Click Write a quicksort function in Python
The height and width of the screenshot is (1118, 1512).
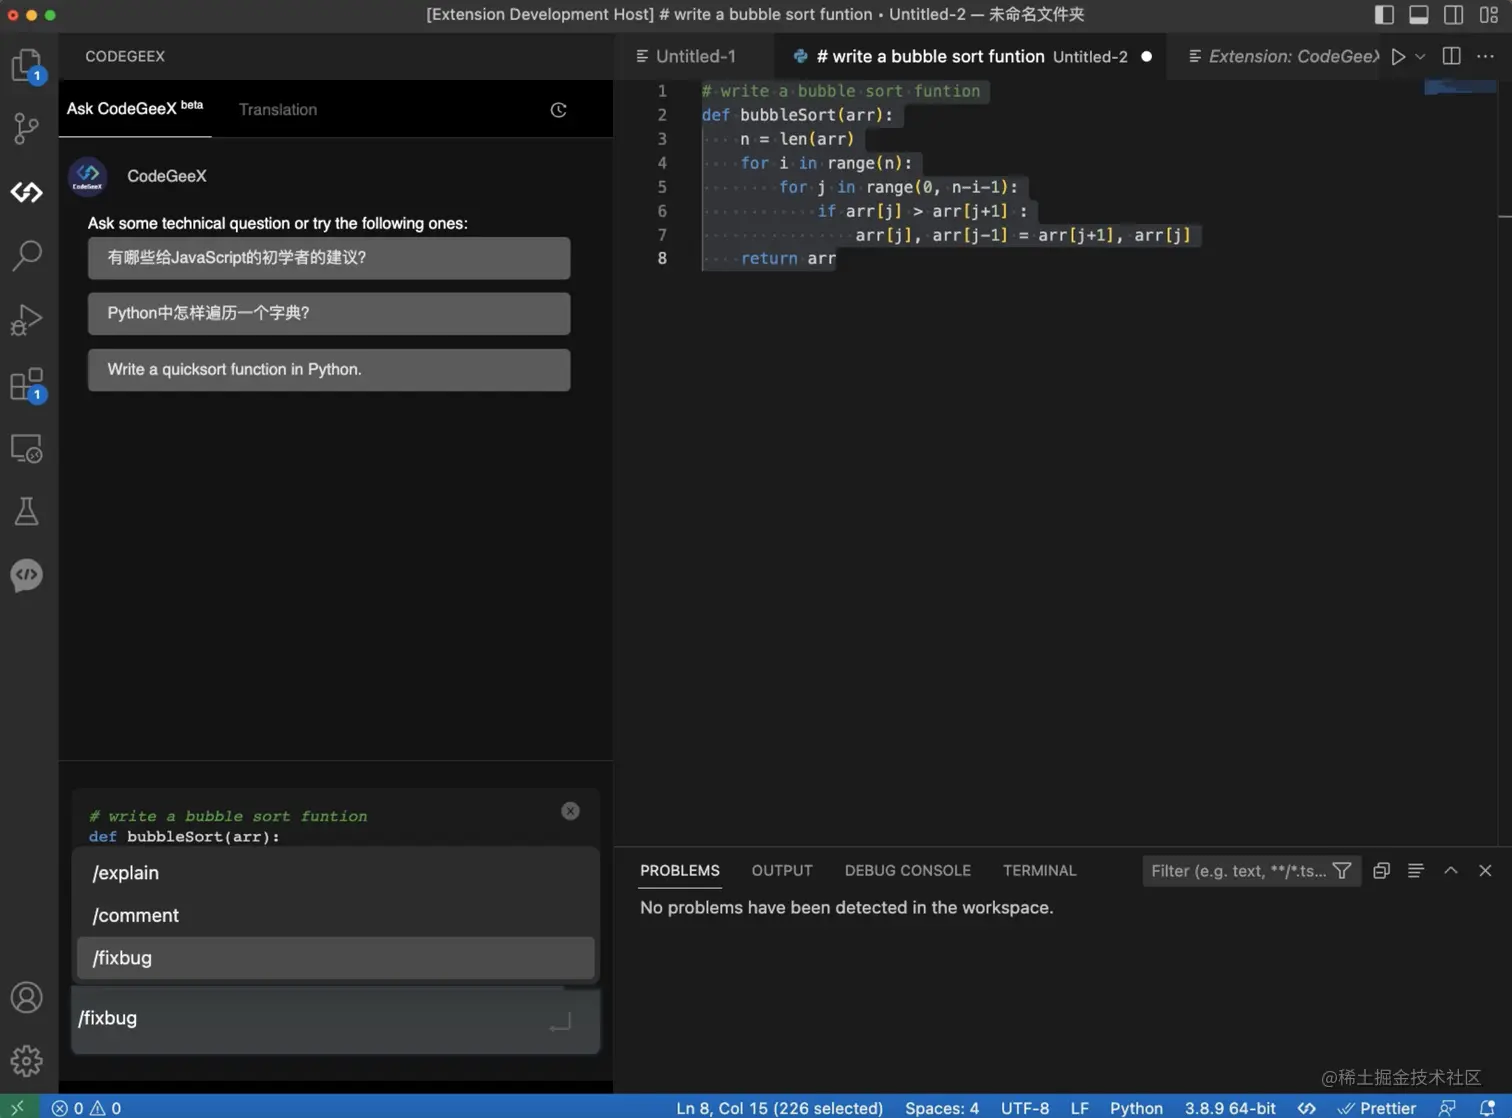[x=329, y=370]
